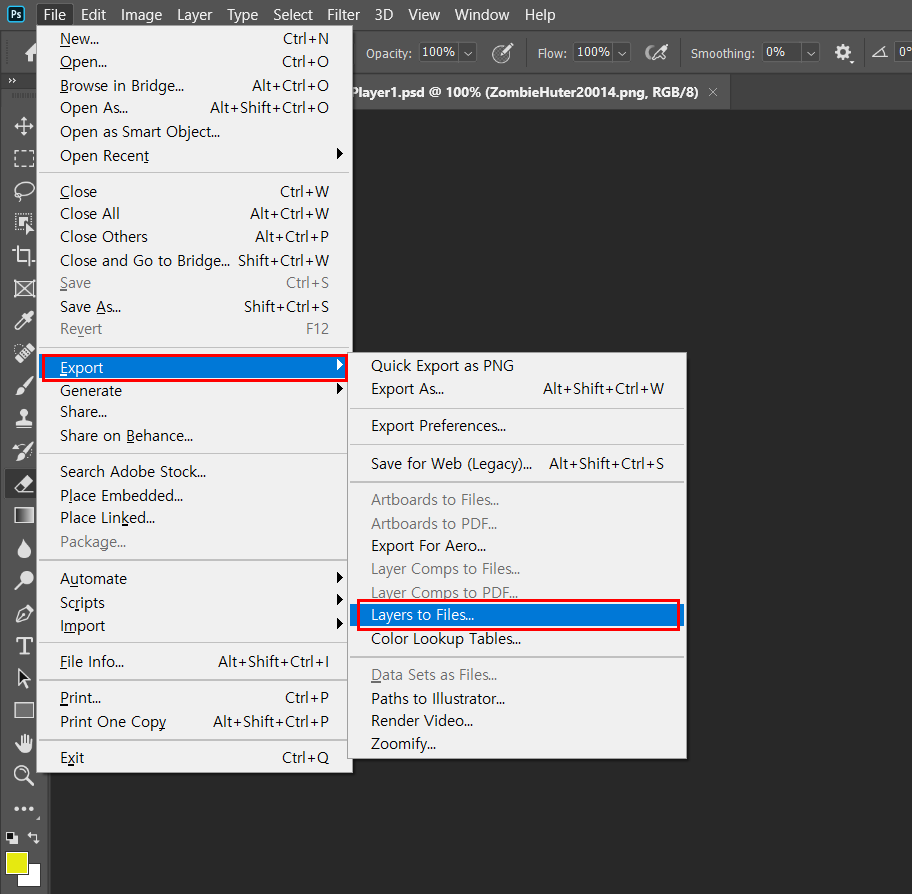
Task: Select the Lasso tool
Action: click(x=23, y=191)
